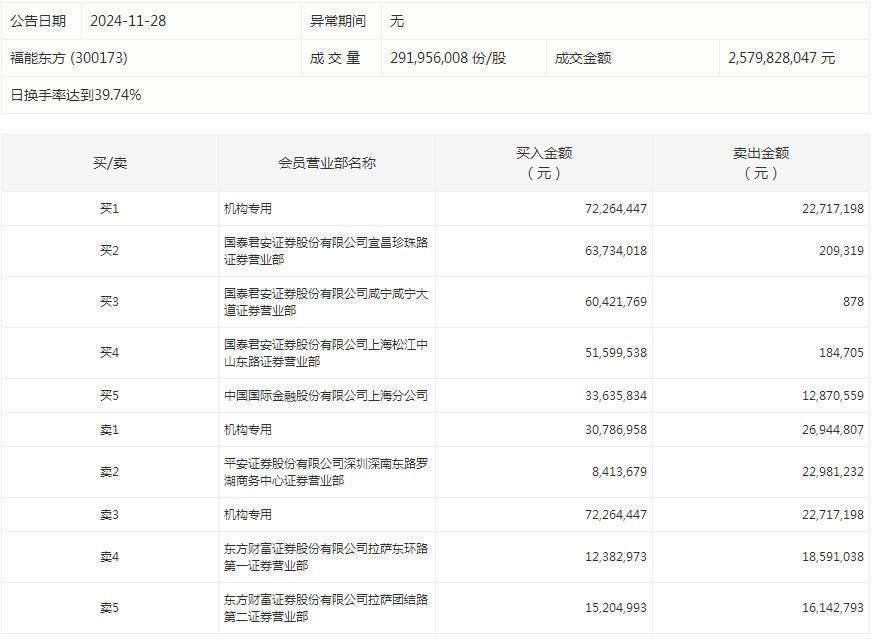Click the sell amount 184,705

(x=841, y=353)
